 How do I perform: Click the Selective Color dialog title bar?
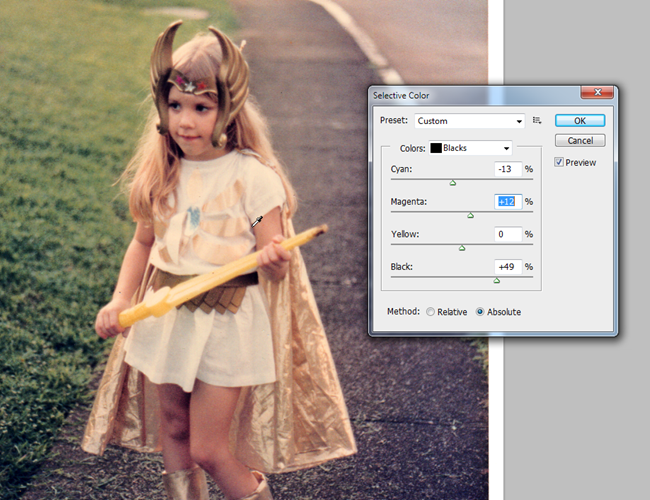pyautogui.click(x=480, y=95)
